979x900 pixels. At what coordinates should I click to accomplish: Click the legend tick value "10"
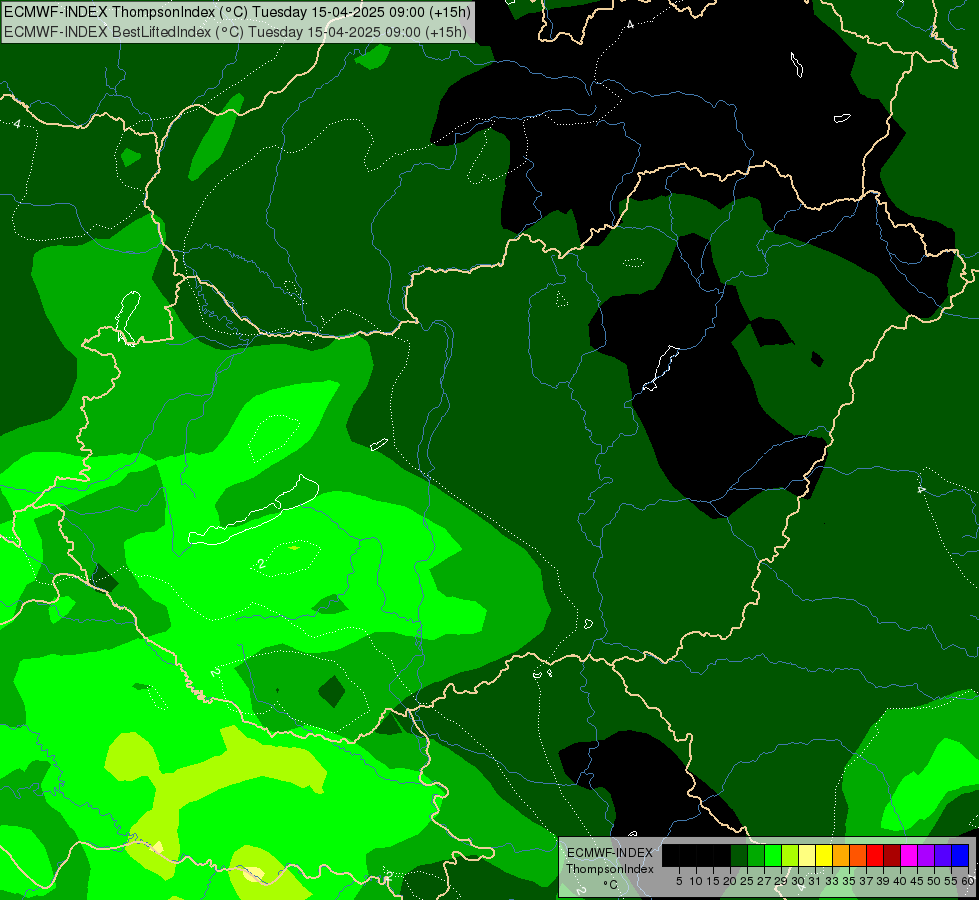pyautogui.click(x=696, y=881)
